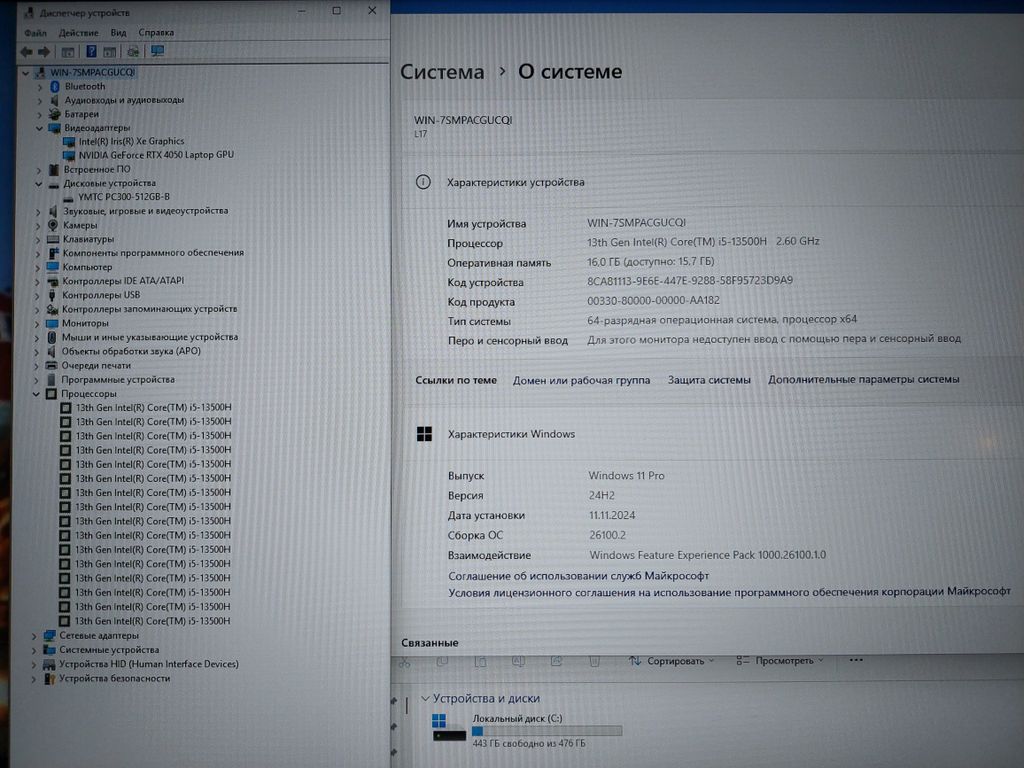Expand the Bluetooth tree node

click(41, 86)
